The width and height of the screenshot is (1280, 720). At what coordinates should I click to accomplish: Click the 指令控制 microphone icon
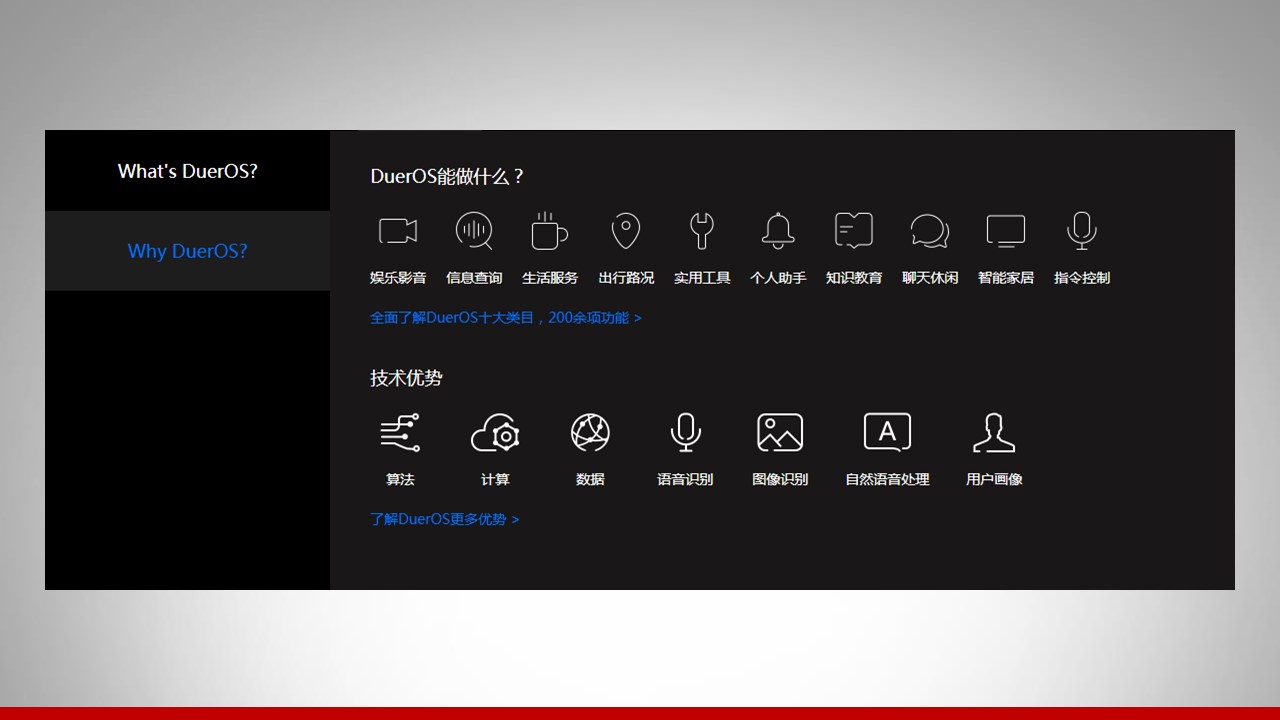(x=1082, y=231)
